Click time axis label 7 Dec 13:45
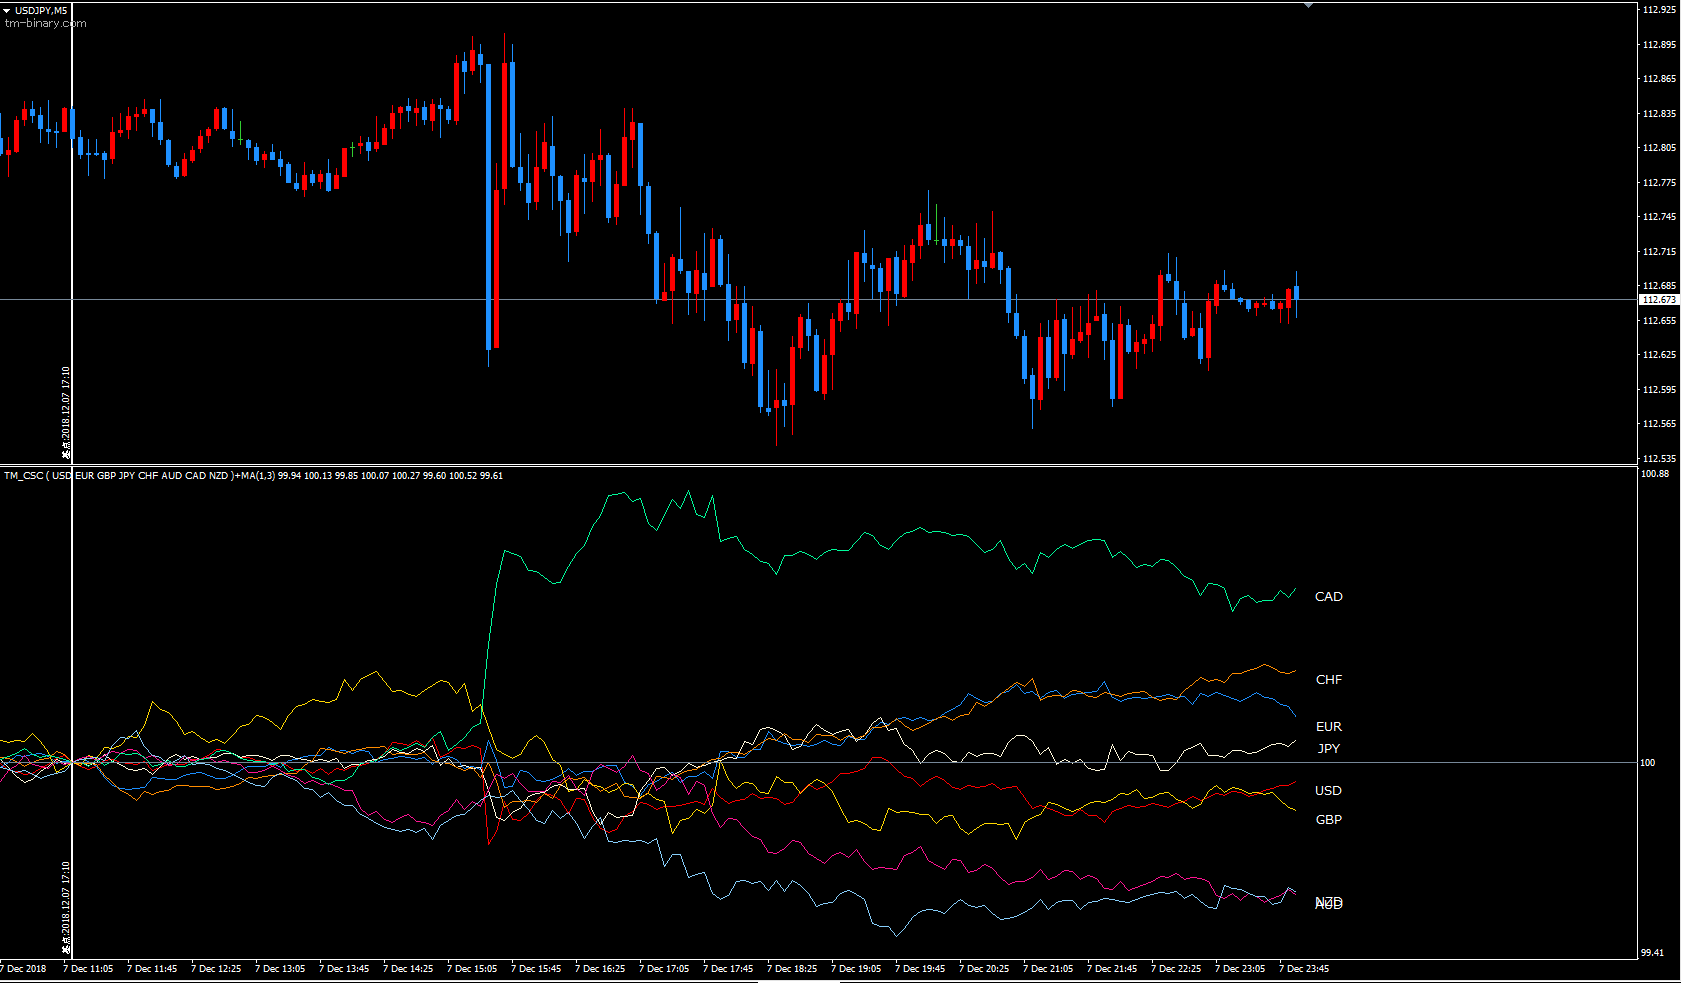The height and width of the screenshot is (983, 1681). click(x=344, y=969)
